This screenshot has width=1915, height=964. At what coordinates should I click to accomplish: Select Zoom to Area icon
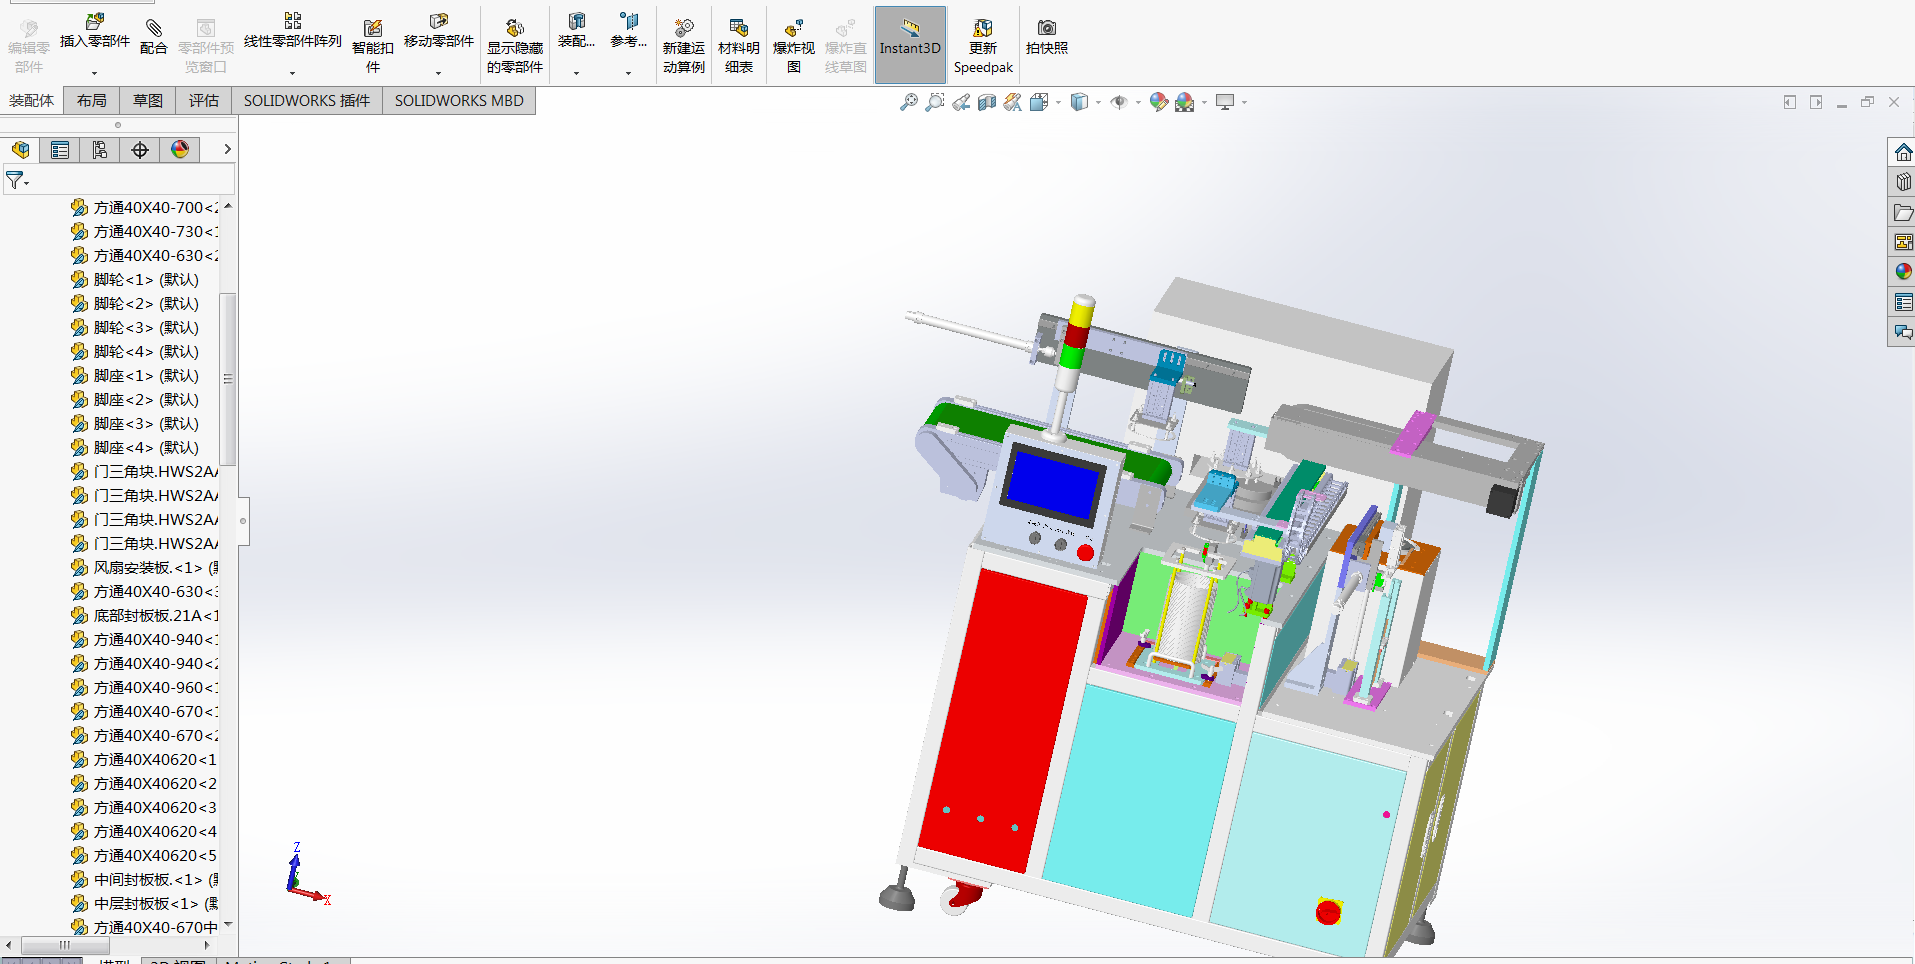[x=934, y=102]
